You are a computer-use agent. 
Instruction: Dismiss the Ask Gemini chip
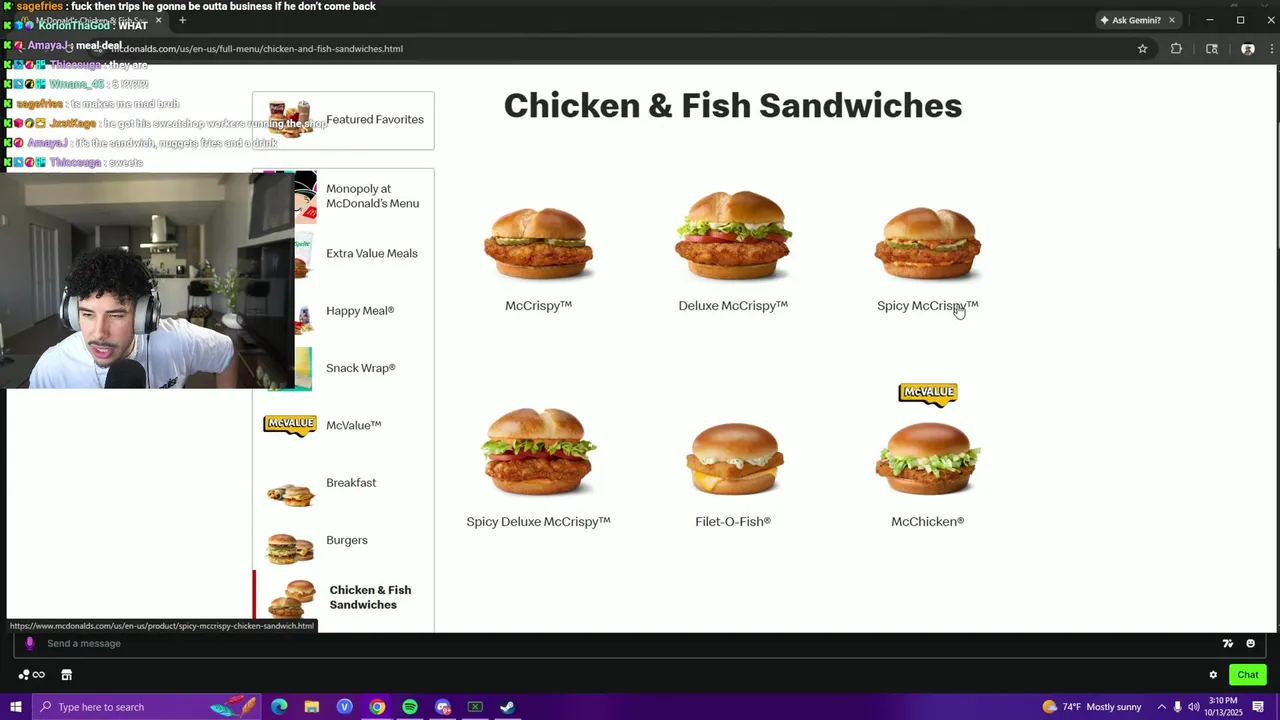point(1172,20)
